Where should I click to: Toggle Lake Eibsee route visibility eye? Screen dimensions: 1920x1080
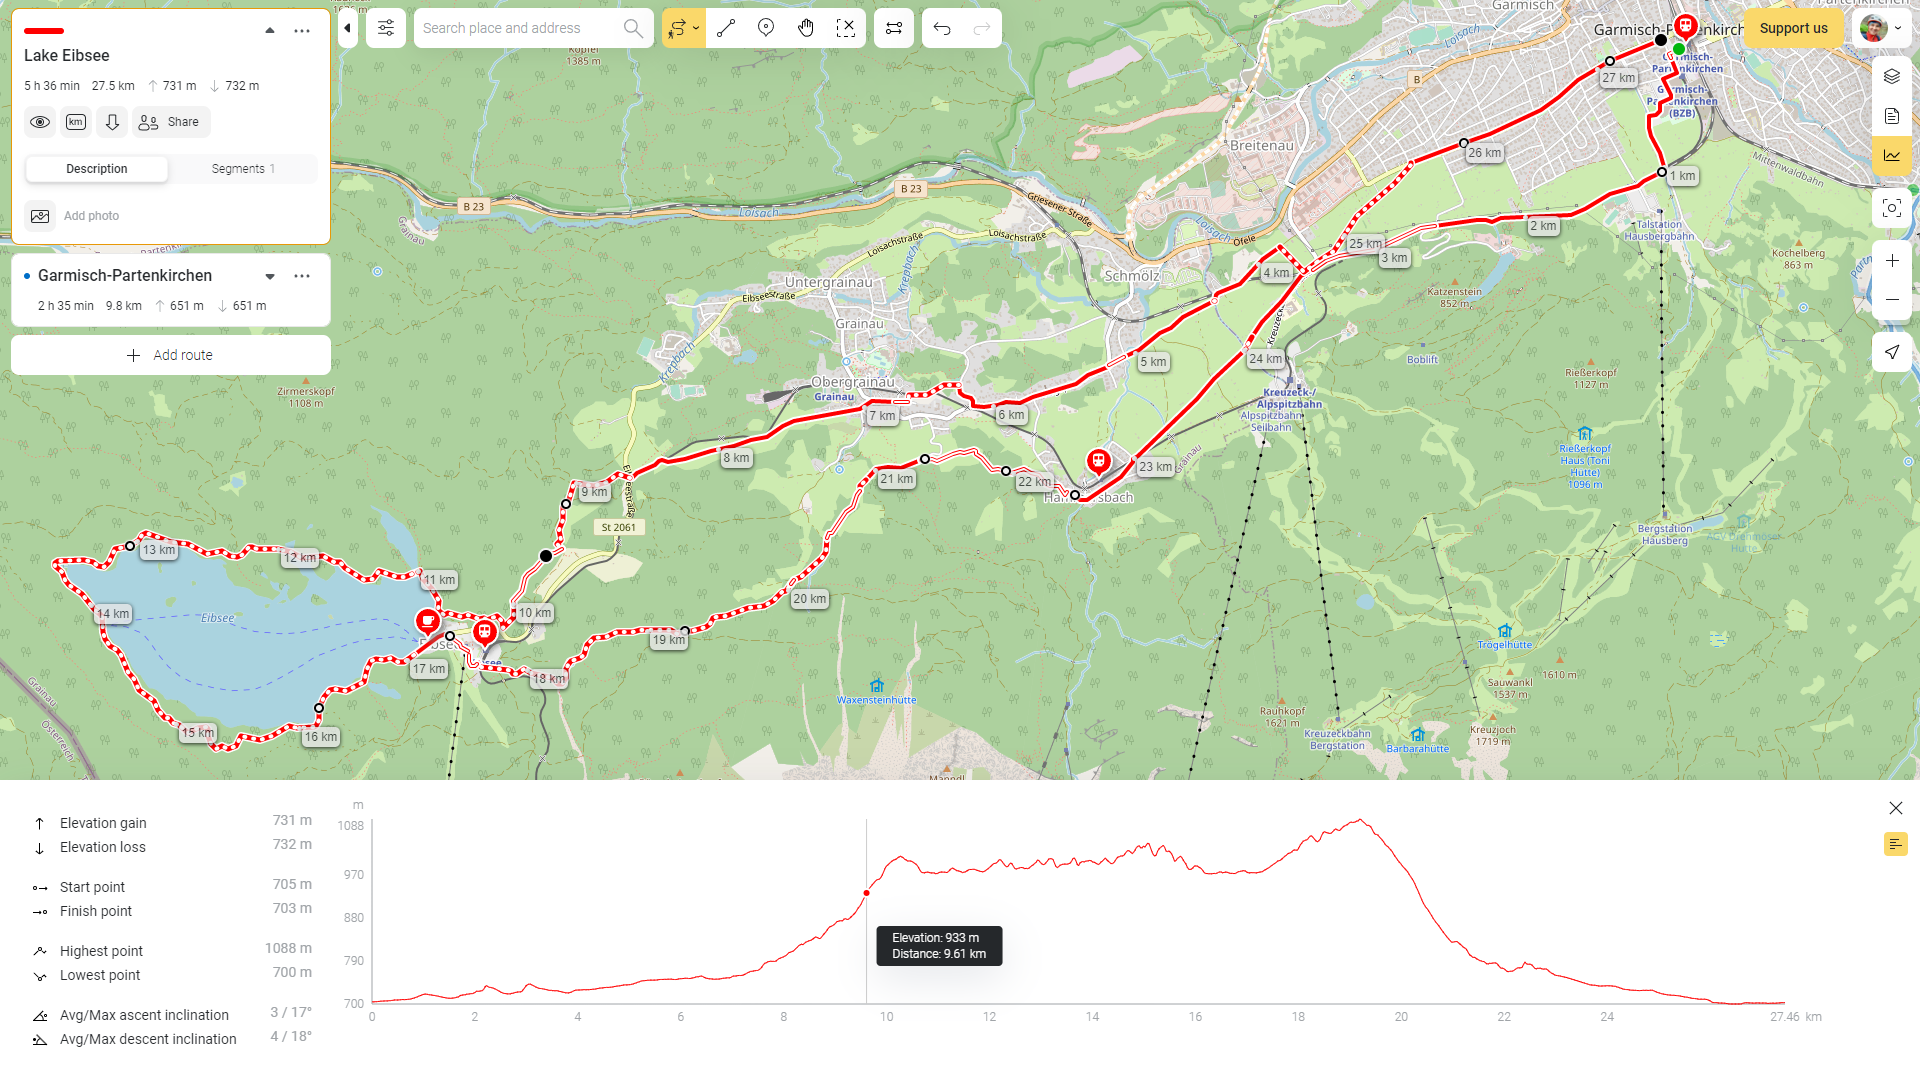[40, 122]
